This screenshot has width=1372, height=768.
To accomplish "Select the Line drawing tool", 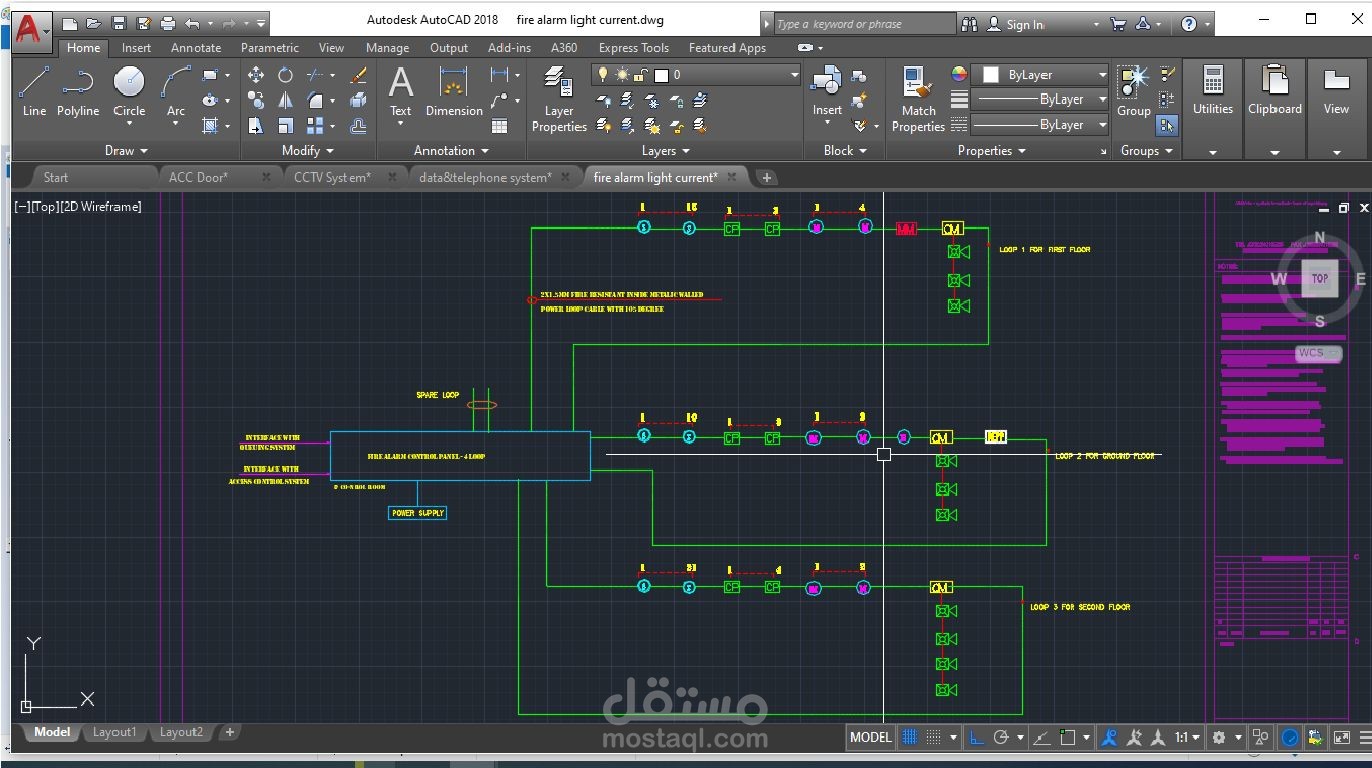I will point(34,91).
